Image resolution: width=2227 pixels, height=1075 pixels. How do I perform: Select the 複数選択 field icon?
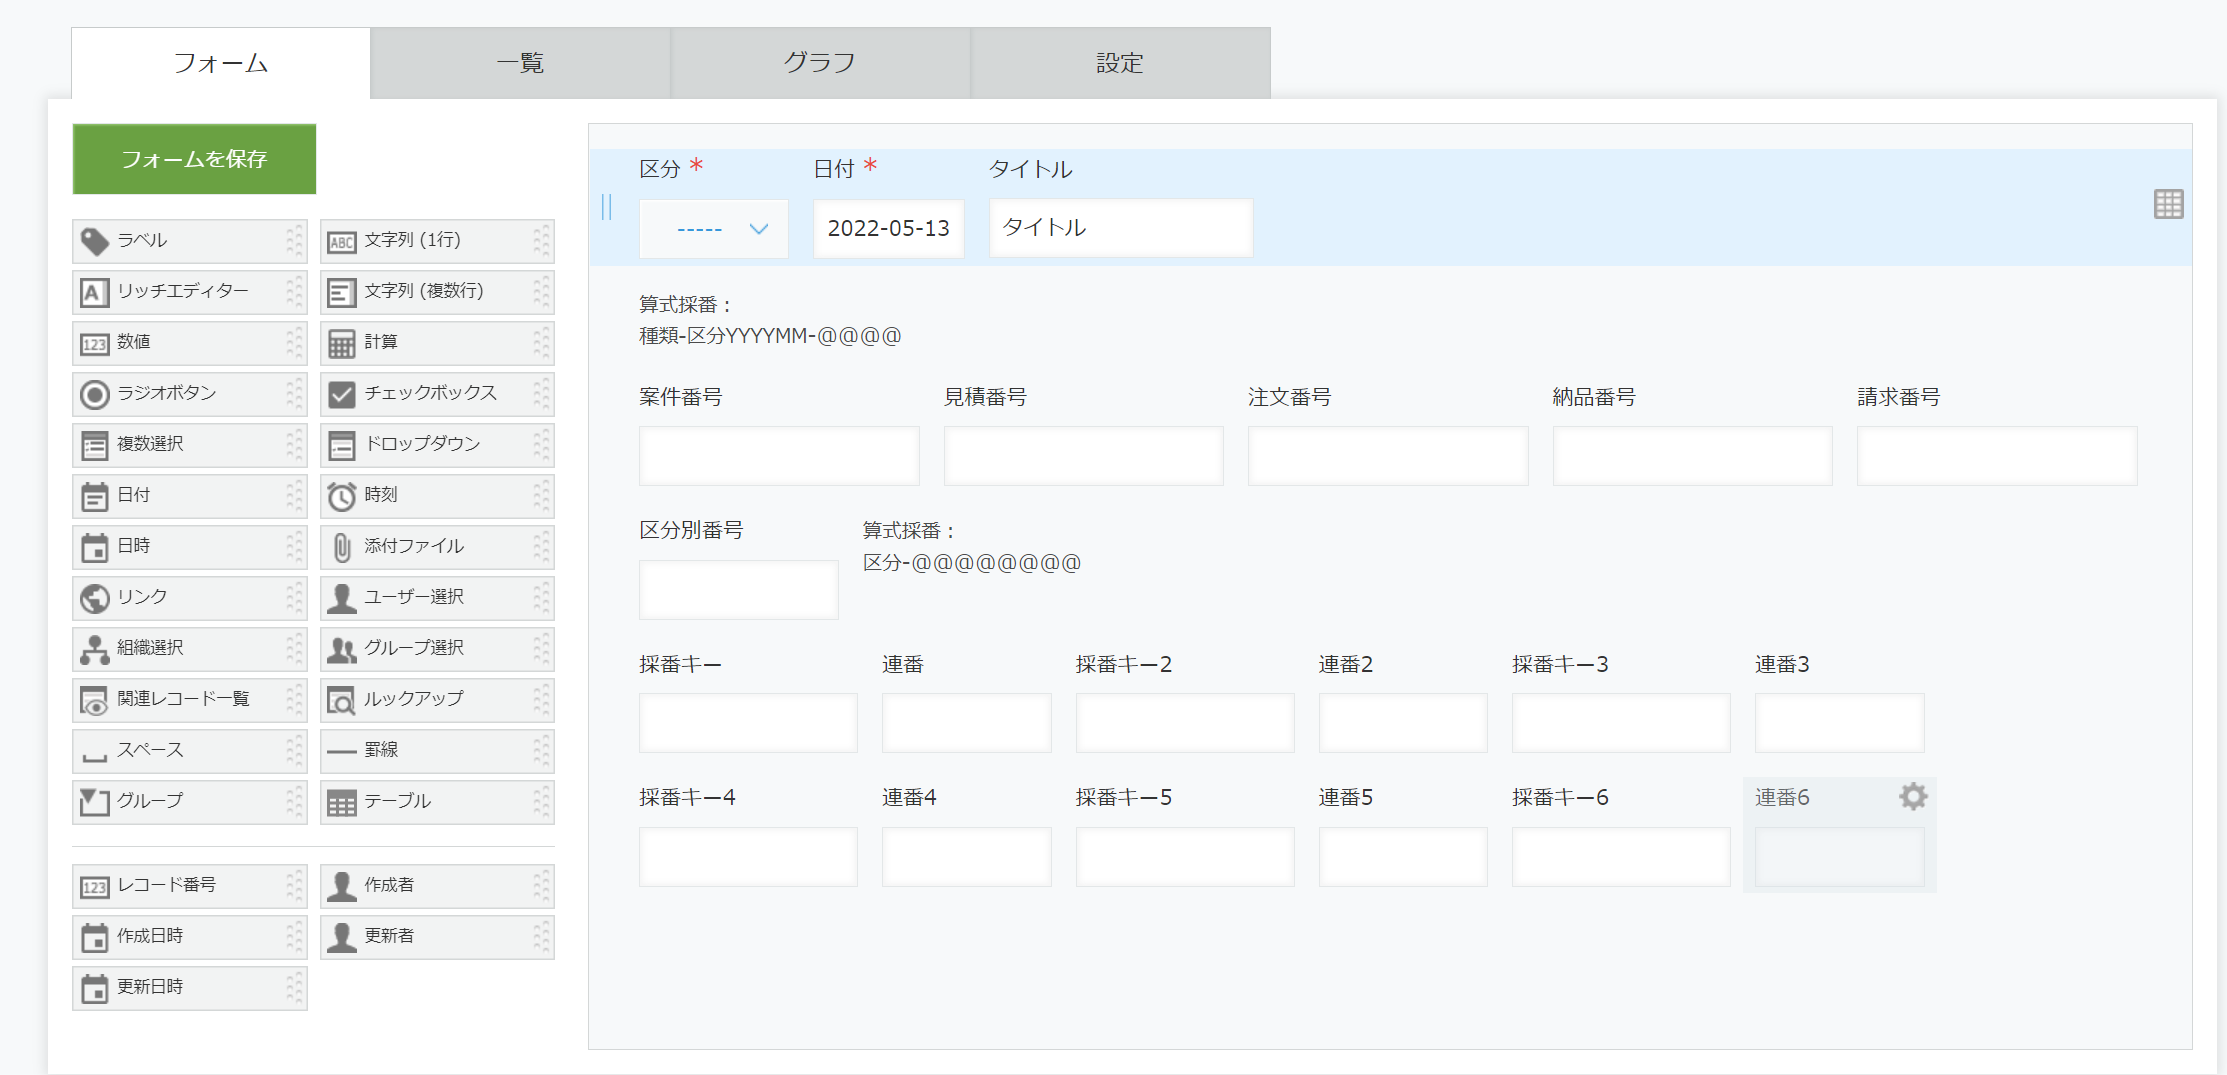[x=94, y=445]
